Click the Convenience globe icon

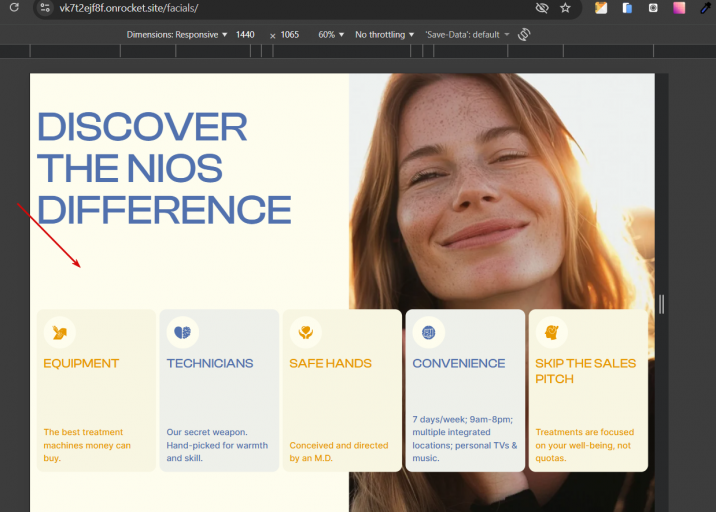click(428, 332)
